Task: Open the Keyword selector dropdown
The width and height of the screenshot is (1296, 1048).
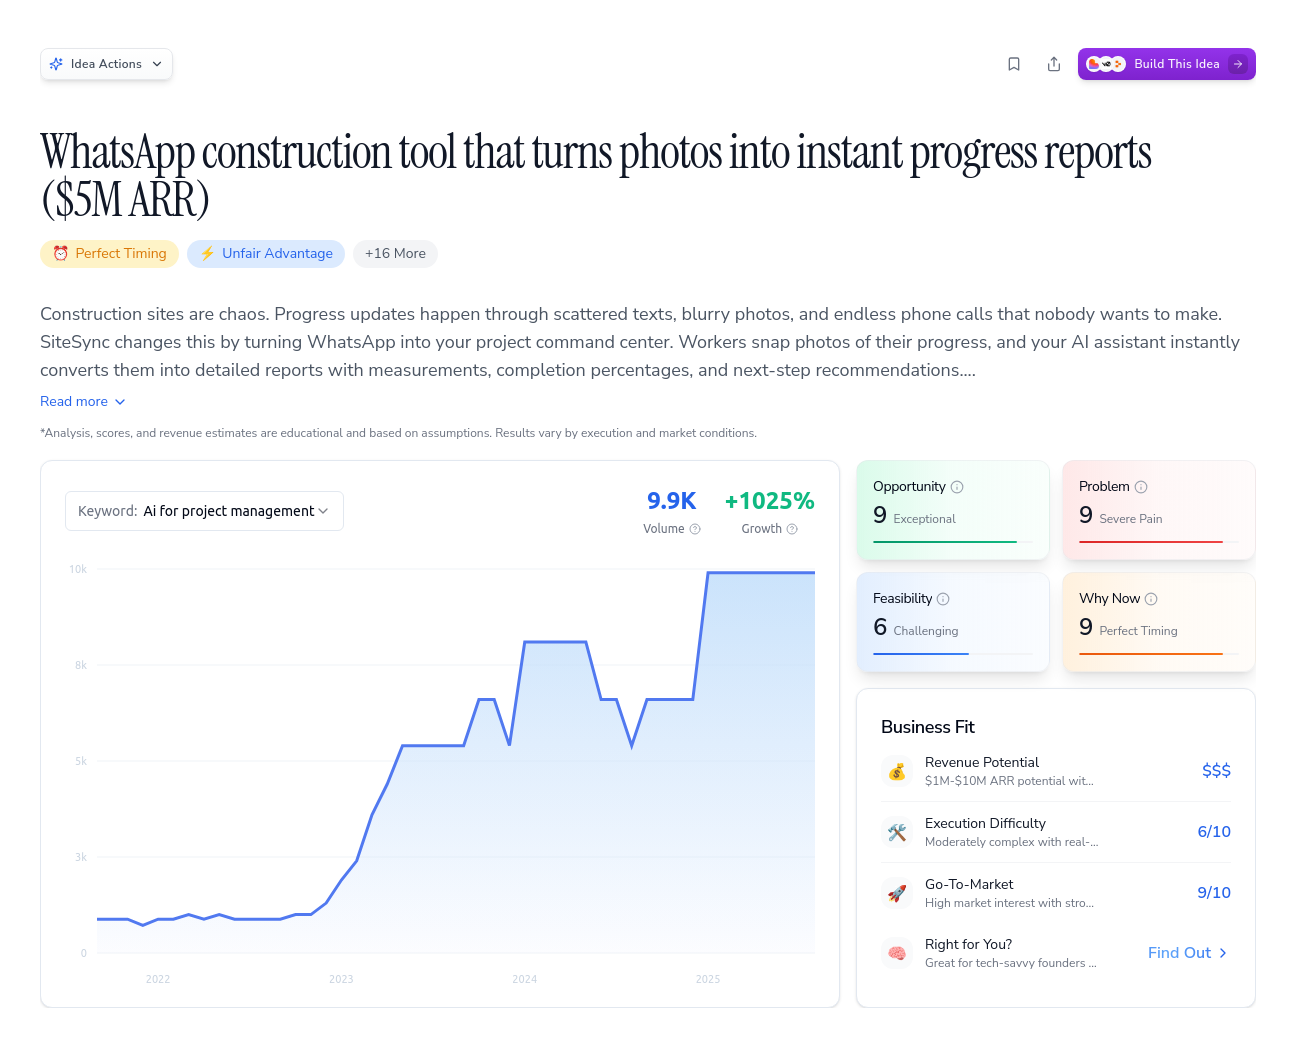Action: pos(204,511)
